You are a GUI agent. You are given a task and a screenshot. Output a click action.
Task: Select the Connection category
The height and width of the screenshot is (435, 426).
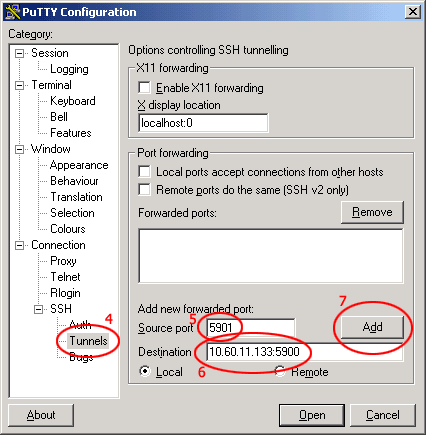point(58,245)
